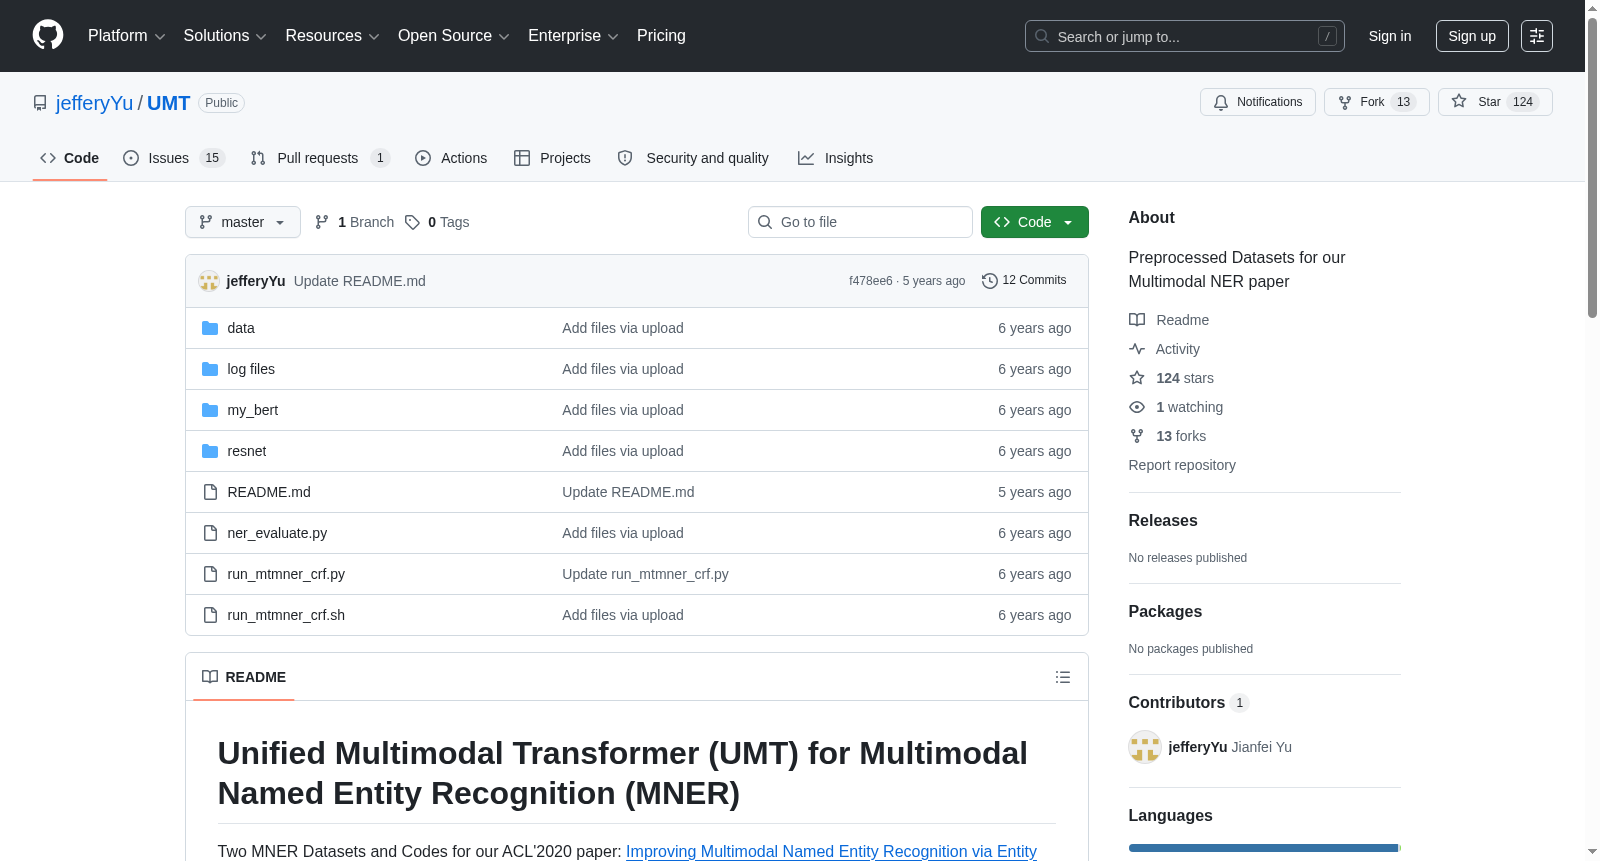View the 1 Branch list
The image size is (1600, 861).
click(354, 222)
